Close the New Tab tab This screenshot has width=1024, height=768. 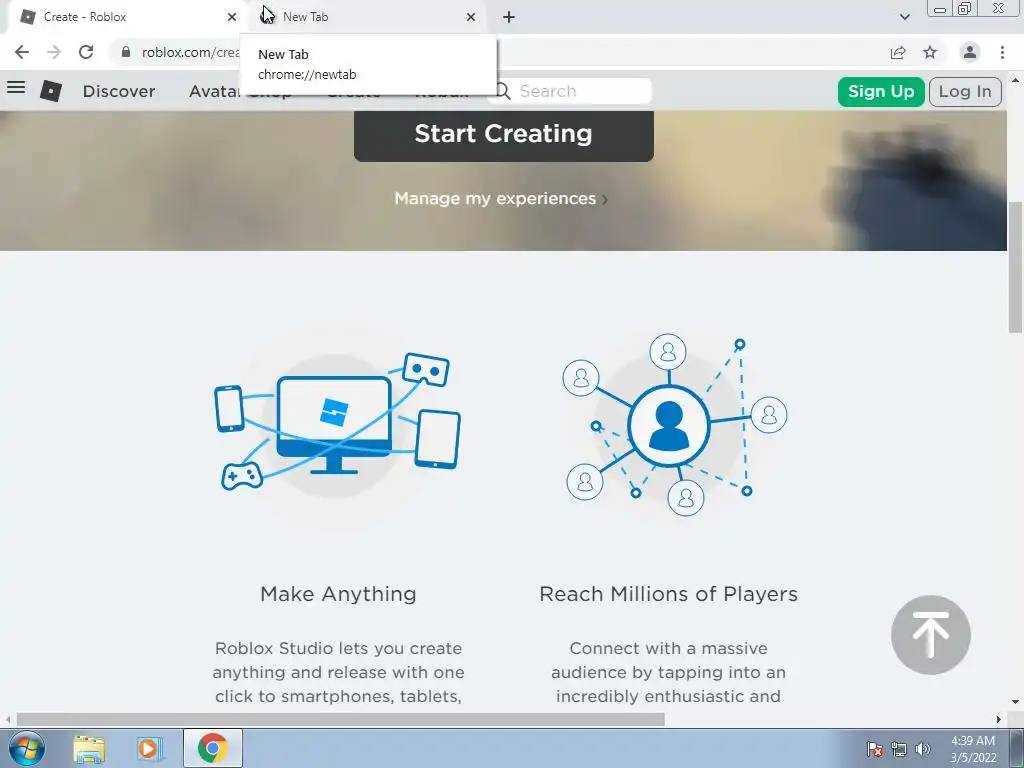click(x=471, y=17)
